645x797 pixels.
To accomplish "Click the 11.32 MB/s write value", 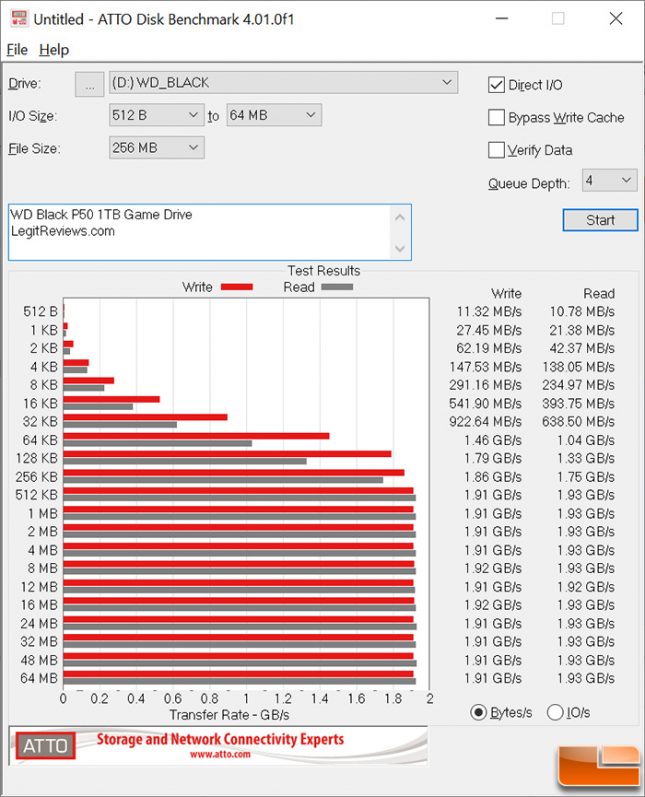I will click(489, 312).
